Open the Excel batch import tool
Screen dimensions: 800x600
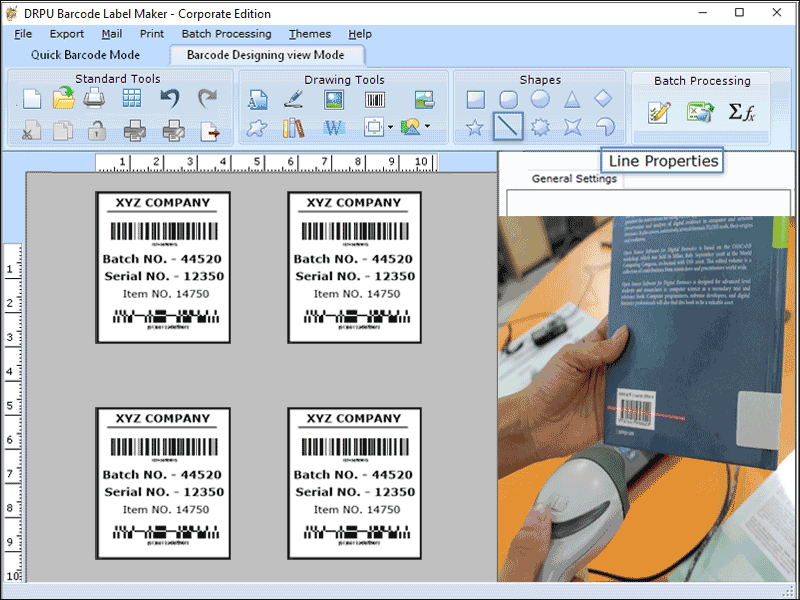[x=700, y=110]
